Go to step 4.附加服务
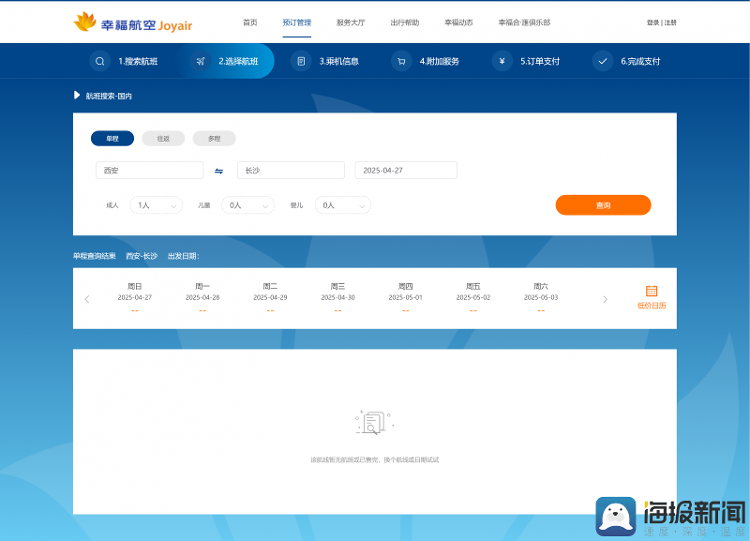Image resolution: width=750 pixels, height=541 pixels. tap(440, 61)
